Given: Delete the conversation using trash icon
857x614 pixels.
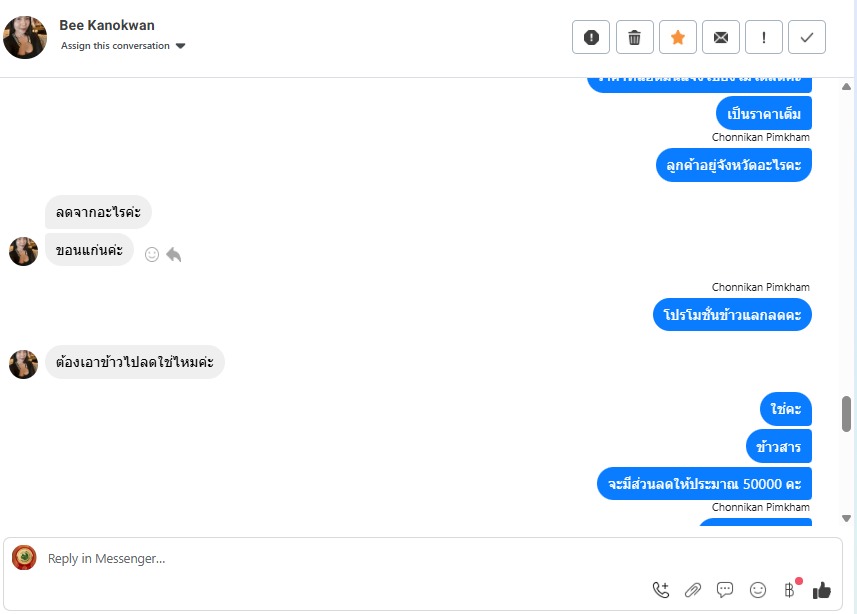Looking at the screenshot, I should pyautogui.click(x=635, y=37).
